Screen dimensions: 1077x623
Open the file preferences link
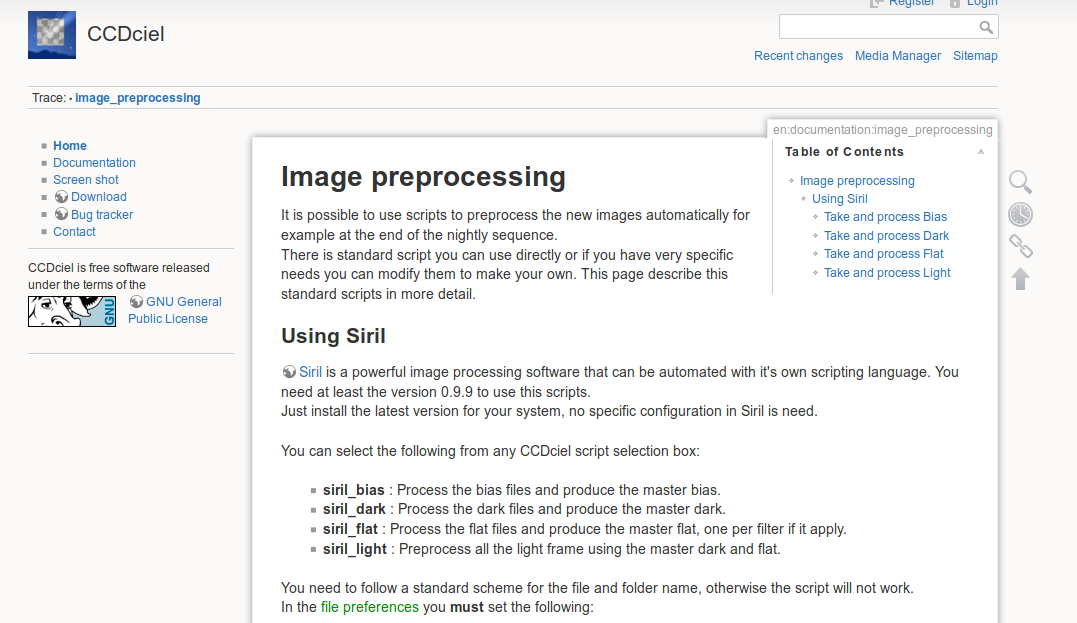point(370,607)
